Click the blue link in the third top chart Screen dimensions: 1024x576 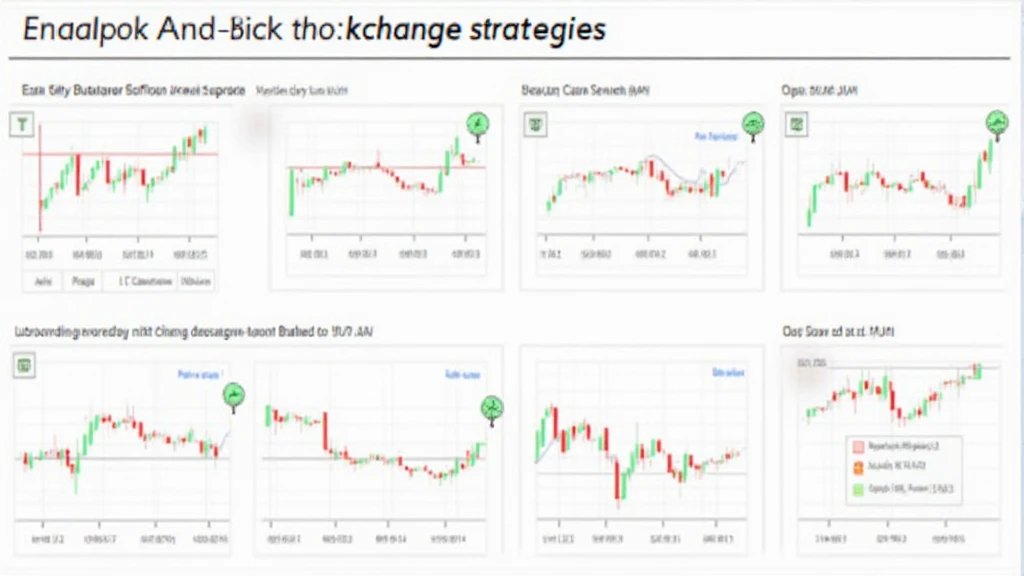coord(716,136)
